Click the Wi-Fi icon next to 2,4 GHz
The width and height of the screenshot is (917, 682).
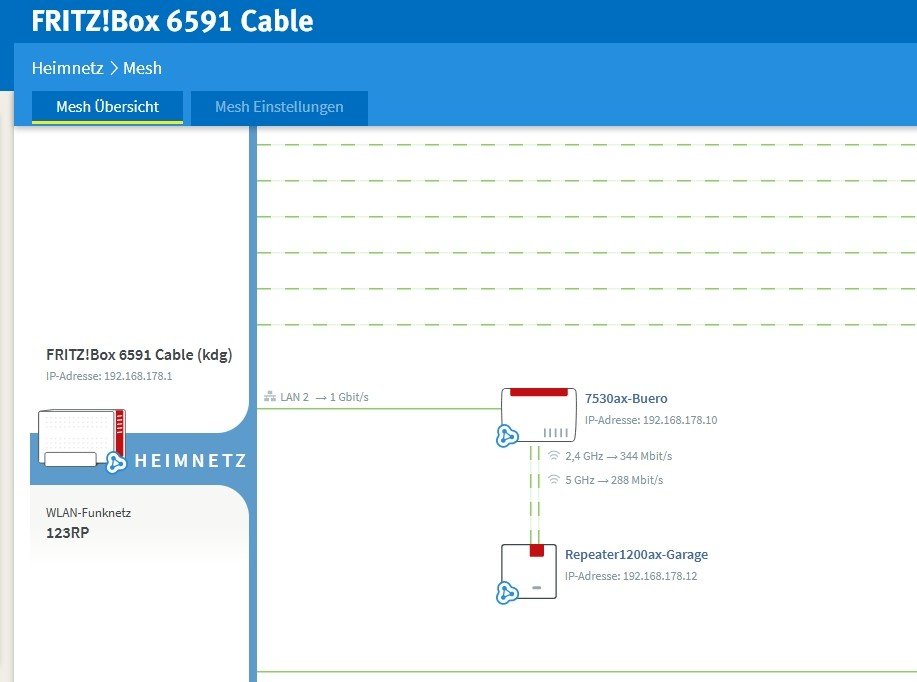tap(553, 455)
